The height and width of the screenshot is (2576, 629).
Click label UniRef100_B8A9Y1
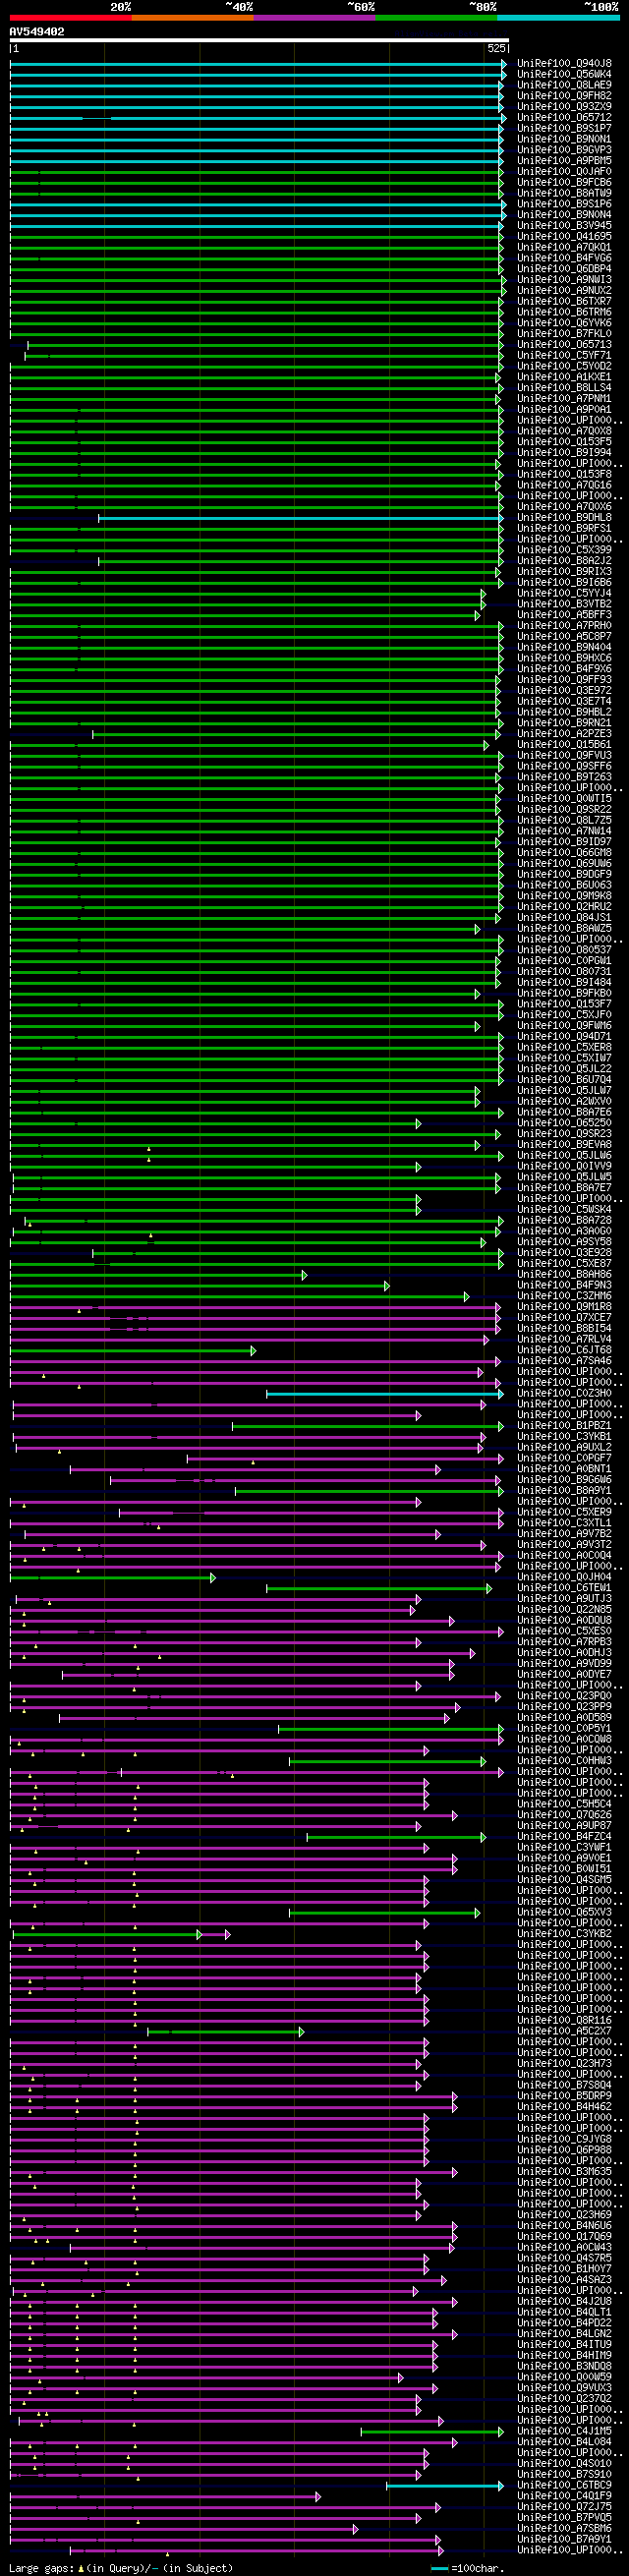pyautogui.click(x=564, y=1491)
